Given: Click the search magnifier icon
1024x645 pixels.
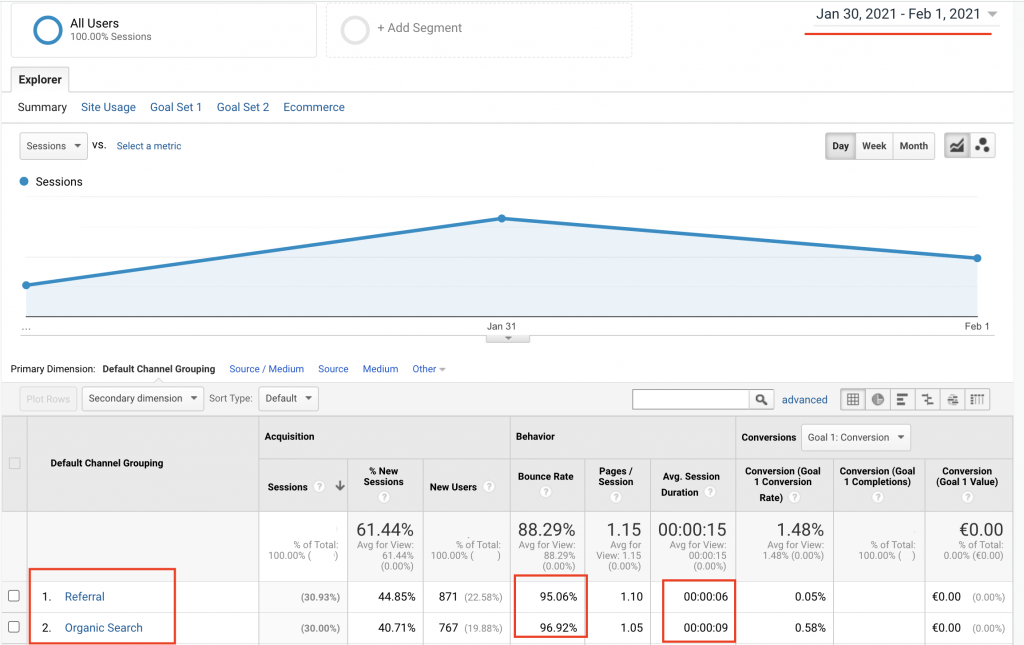Looking at the screenshot, I should pyautogui.click(x=761, y=399).
